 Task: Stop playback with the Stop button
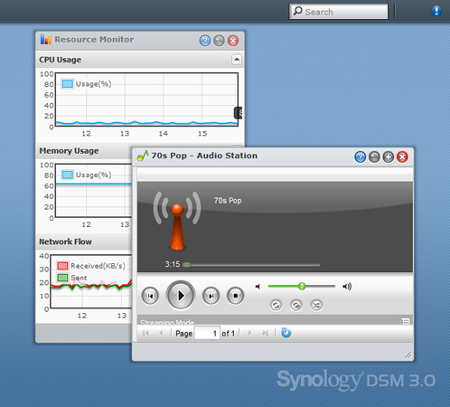(235, 296)
